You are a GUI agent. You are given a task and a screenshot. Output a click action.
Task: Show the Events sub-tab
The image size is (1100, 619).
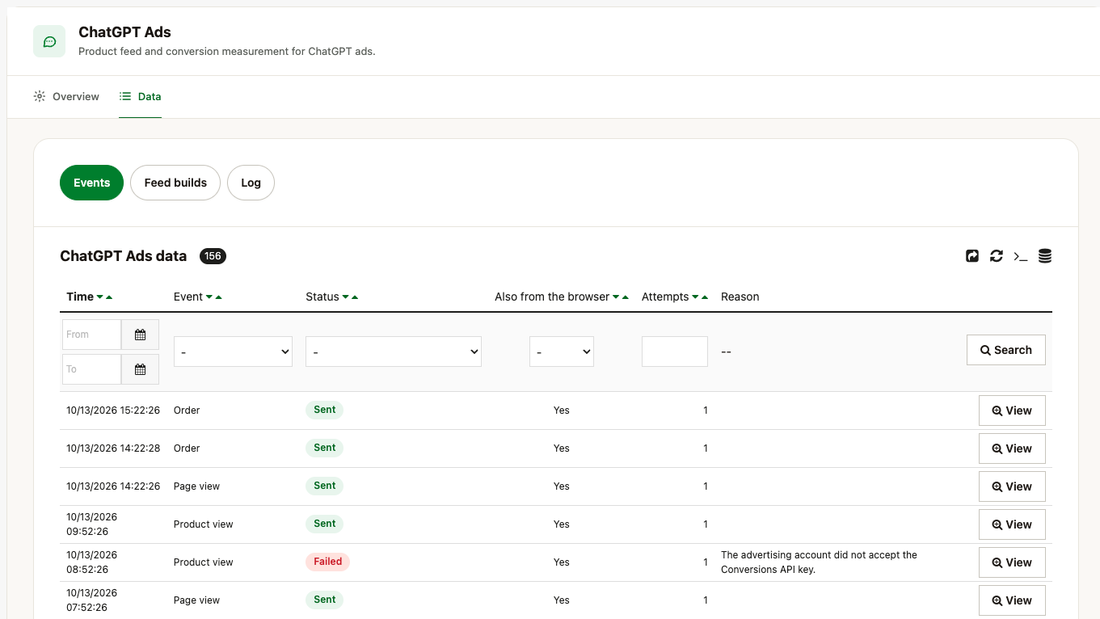(92, 182)
